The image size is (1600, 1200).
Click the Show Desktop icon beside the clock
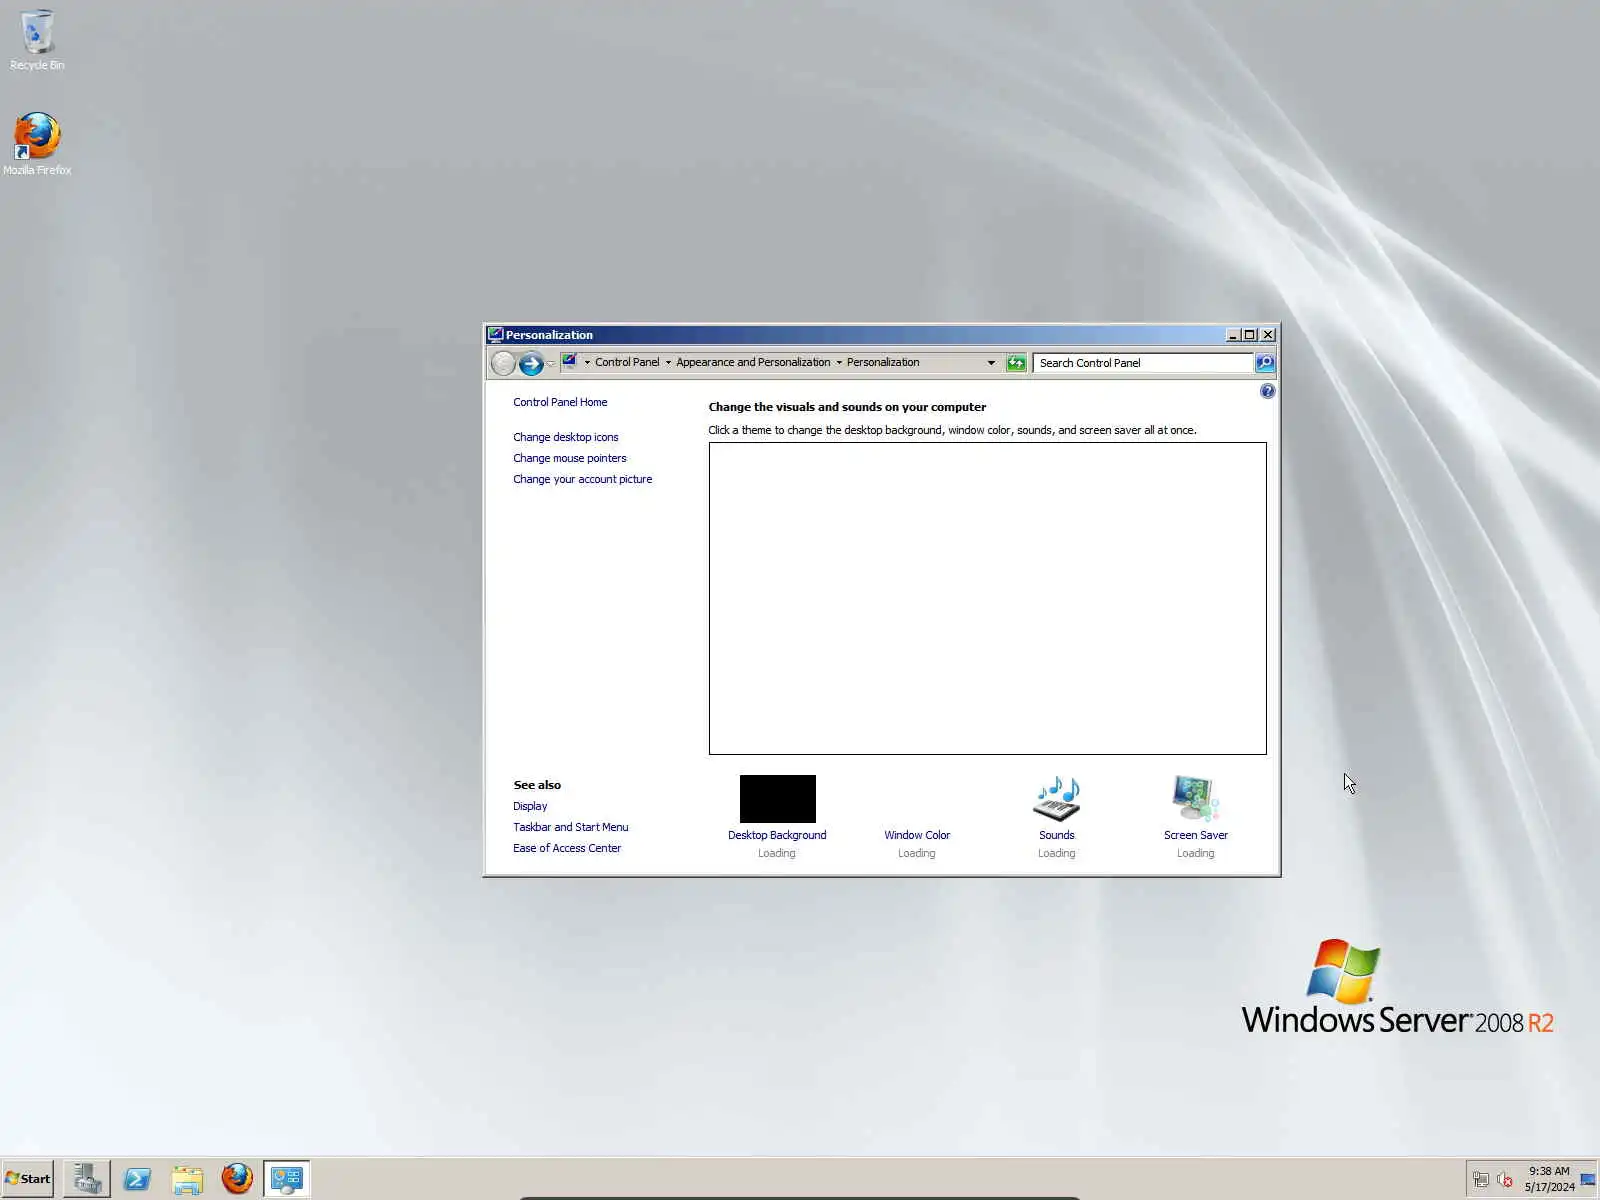click(x=1588, y=1180)
